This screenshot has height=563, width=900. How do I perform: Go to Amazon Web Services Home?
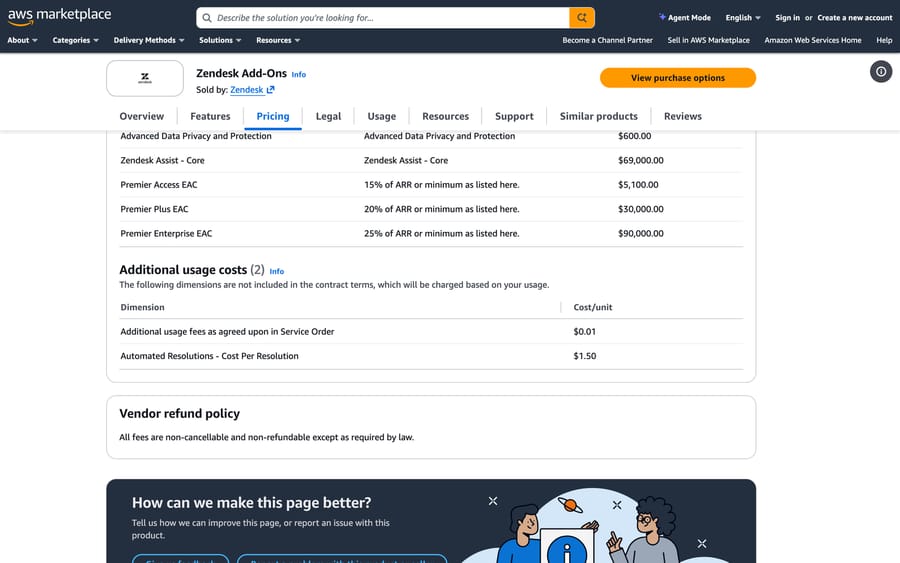pyautogui.click(x=813, y=40)
